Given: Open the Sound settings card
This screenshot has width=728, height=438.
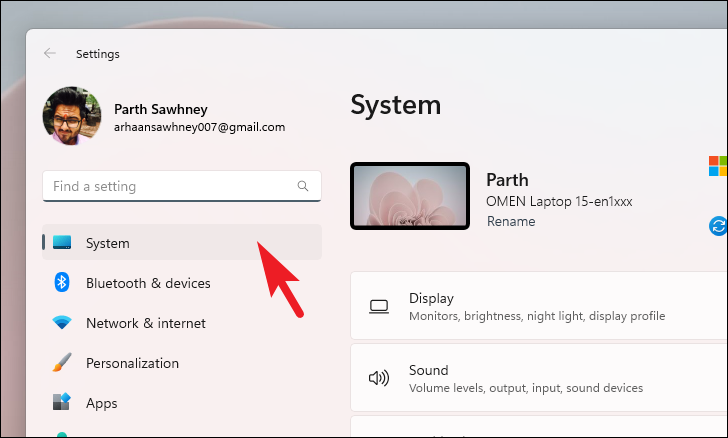Looking at the screenshot, I should [x=539, y=378].
